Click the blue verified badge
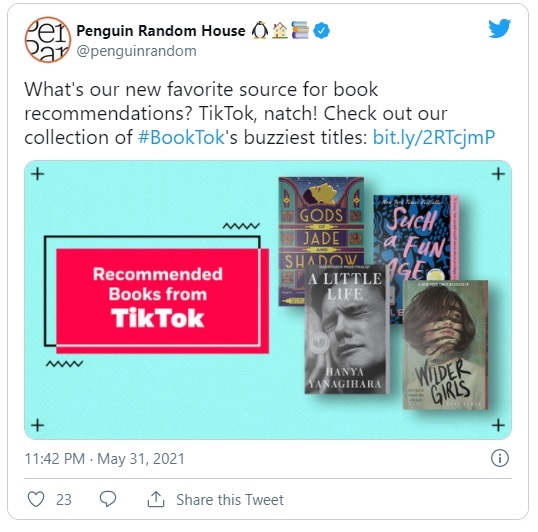The width and height of the screenshot is (538, 532). (x=321, y=31)
